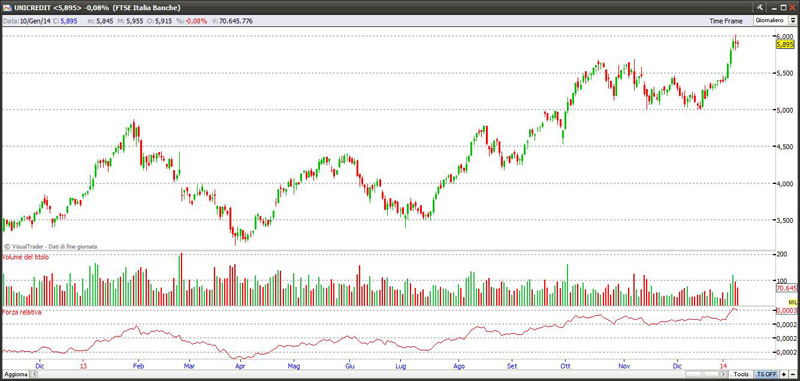
Task: Click the maximum value M: 5,955
Action: (131, 21)
